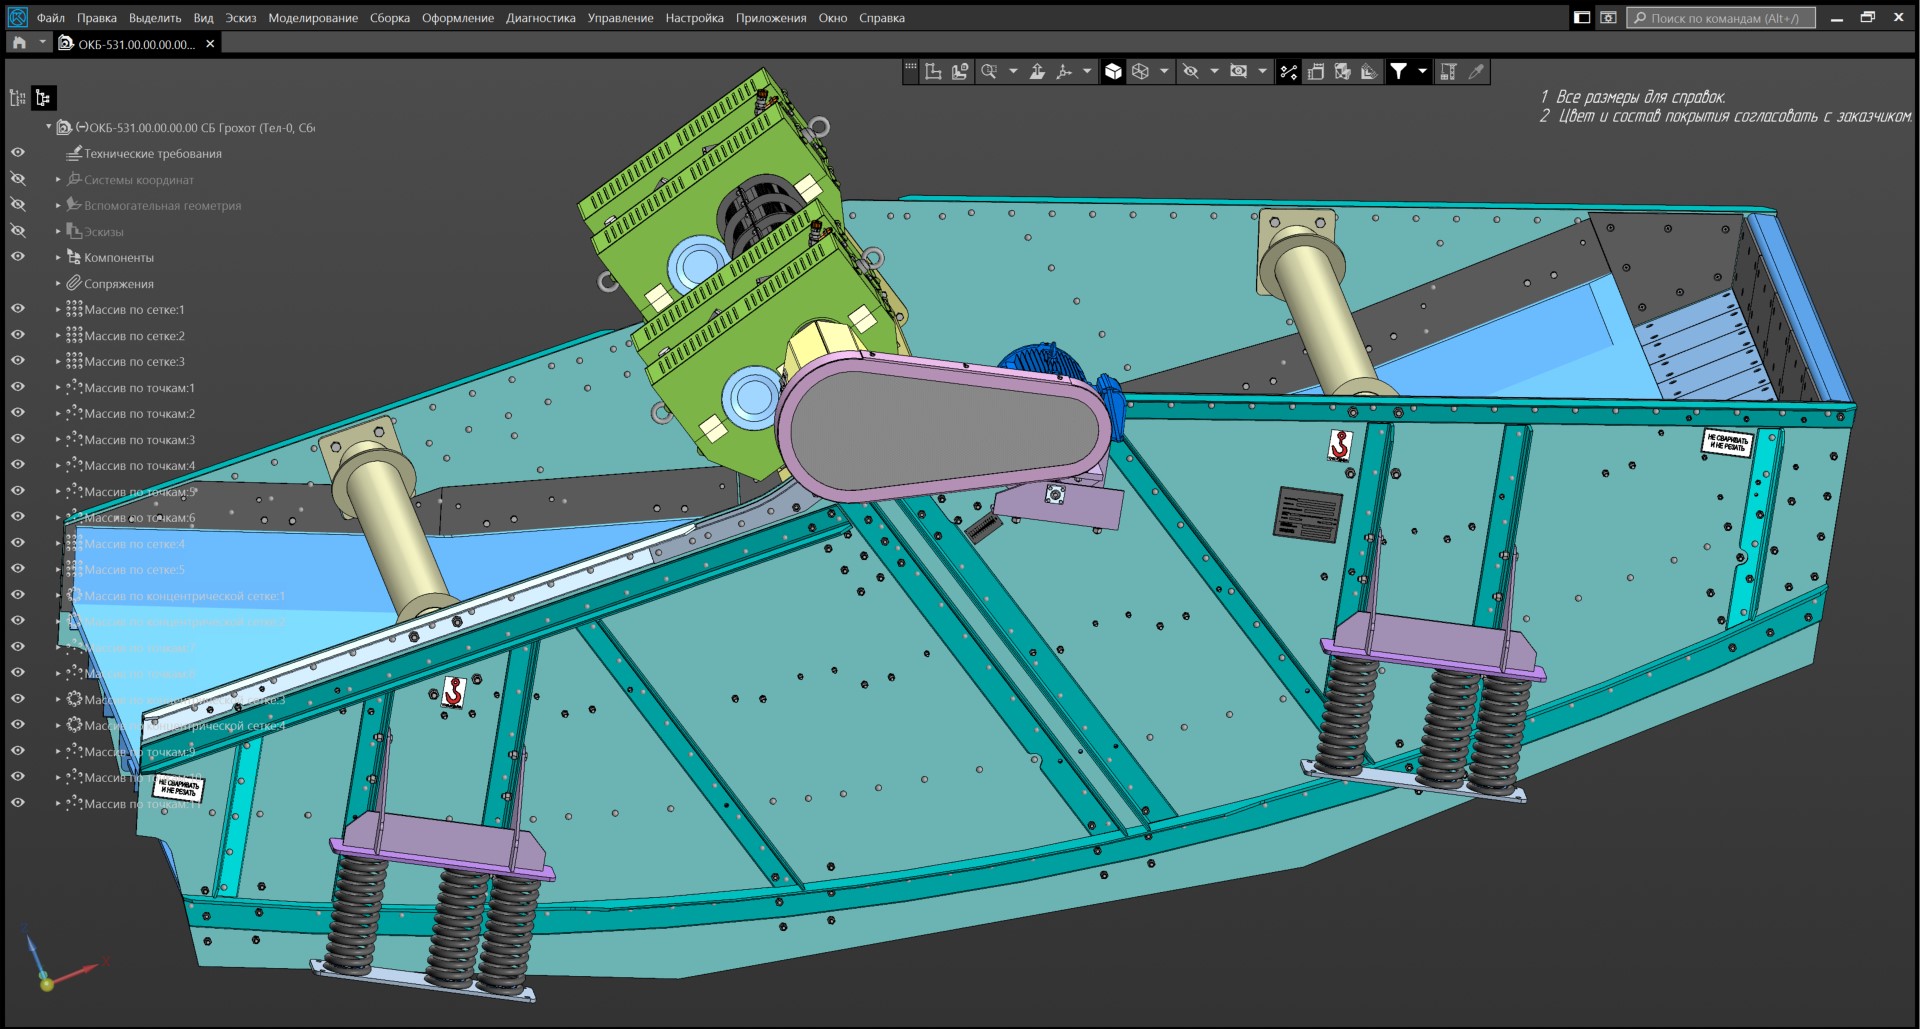This screenshot has width=1920, height=1029.
Task: Toggle visibility of Системы координат
Action: [18, 179]
